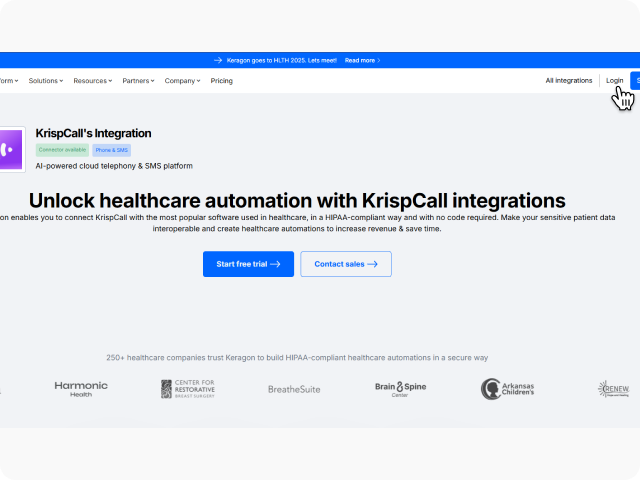Image resolution: width=640 pixels, height=480 pixels.
Task: Expand the Company menu
Action: click(x=182, y=81)
